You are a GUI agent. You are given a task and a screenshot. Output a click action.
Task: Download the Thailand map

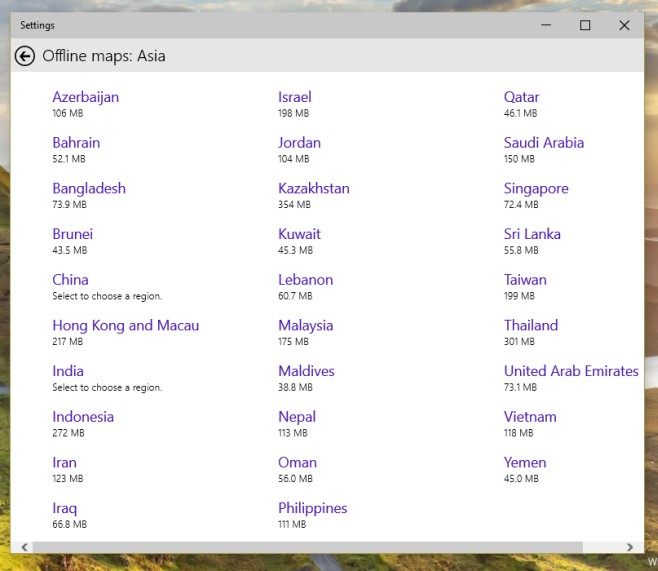[531, 326]
